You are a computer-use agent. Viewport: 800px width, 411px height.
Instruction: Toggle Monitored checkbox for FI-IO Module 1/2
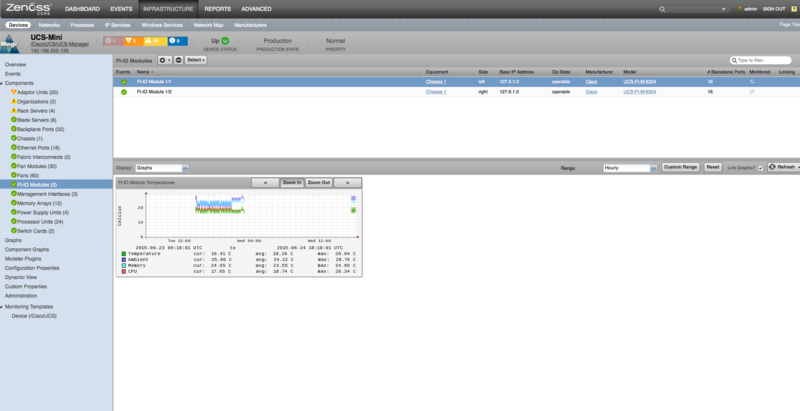[x=752, y=92]
